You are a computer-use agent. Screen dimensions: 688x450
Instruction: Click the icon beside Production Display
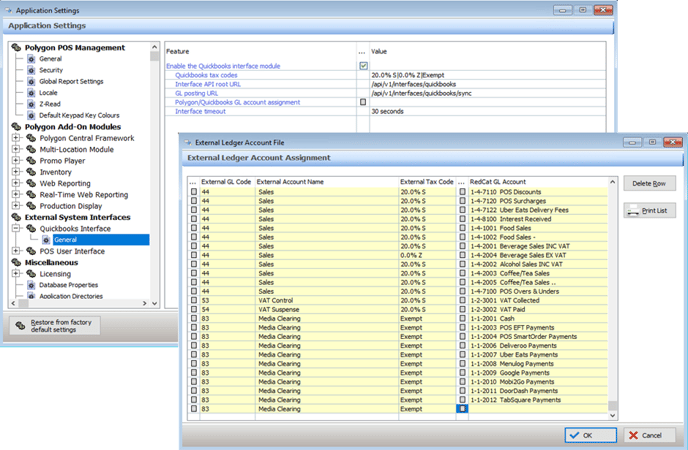[31, 206]
